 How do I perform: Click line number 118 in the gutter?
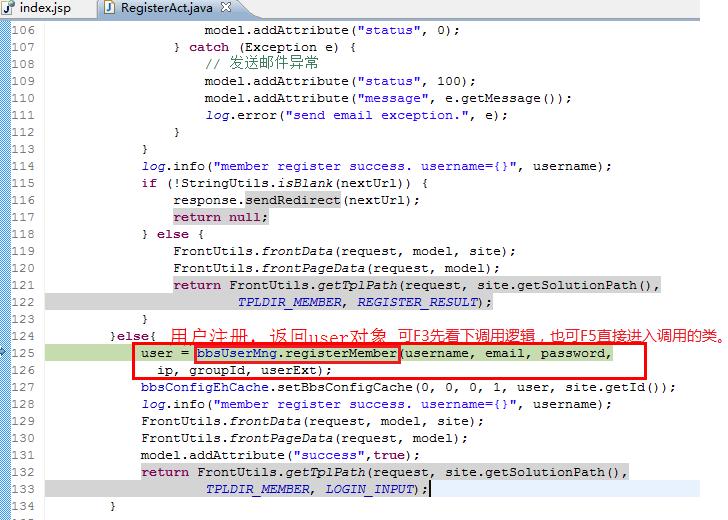(x=23, y=234)
